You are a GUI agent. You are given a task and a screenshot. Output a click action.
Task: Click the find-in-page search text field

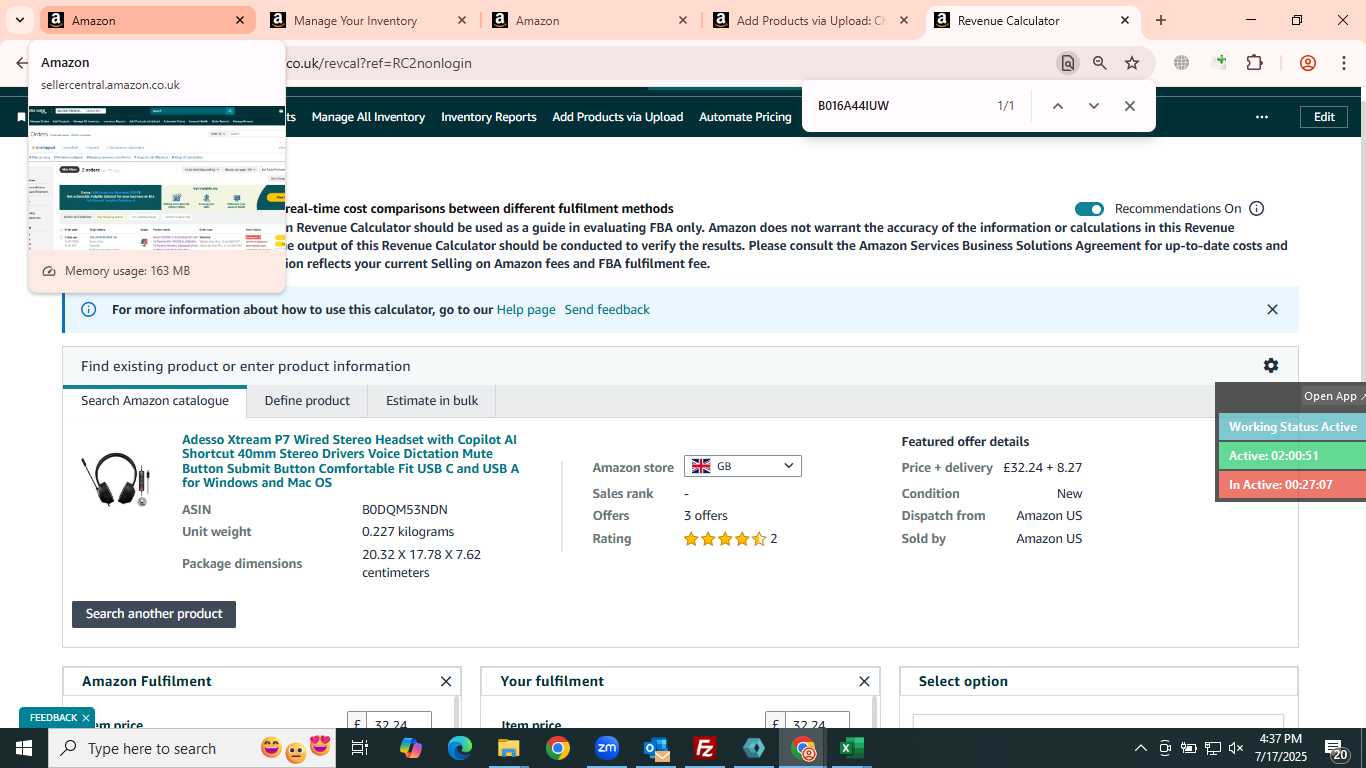click(898, 106)
